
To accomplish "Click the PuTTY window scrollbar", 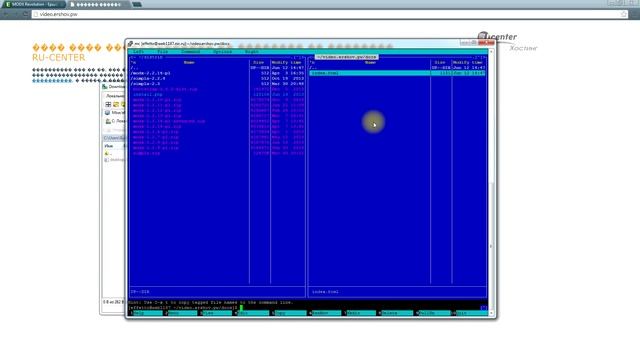I will [491, 182].
